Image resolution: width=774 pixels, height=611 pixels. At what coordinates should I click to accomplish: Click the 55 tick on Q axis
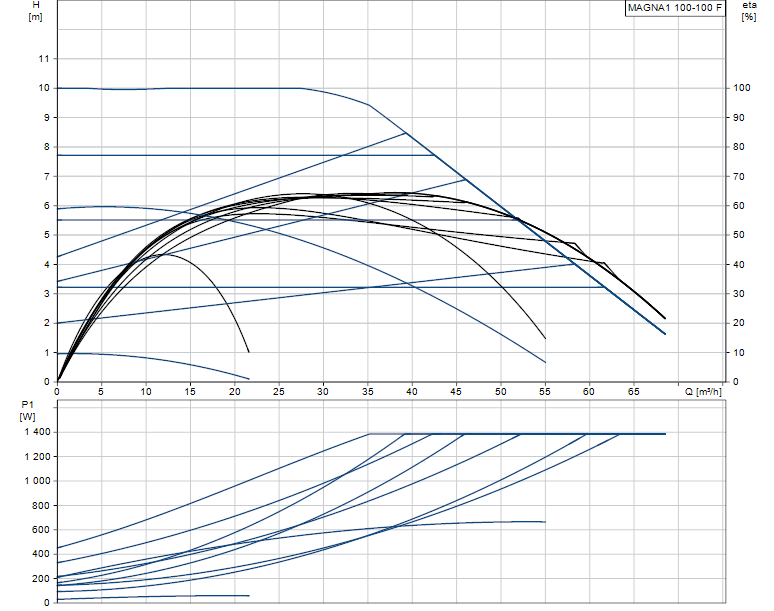(545, 392)
